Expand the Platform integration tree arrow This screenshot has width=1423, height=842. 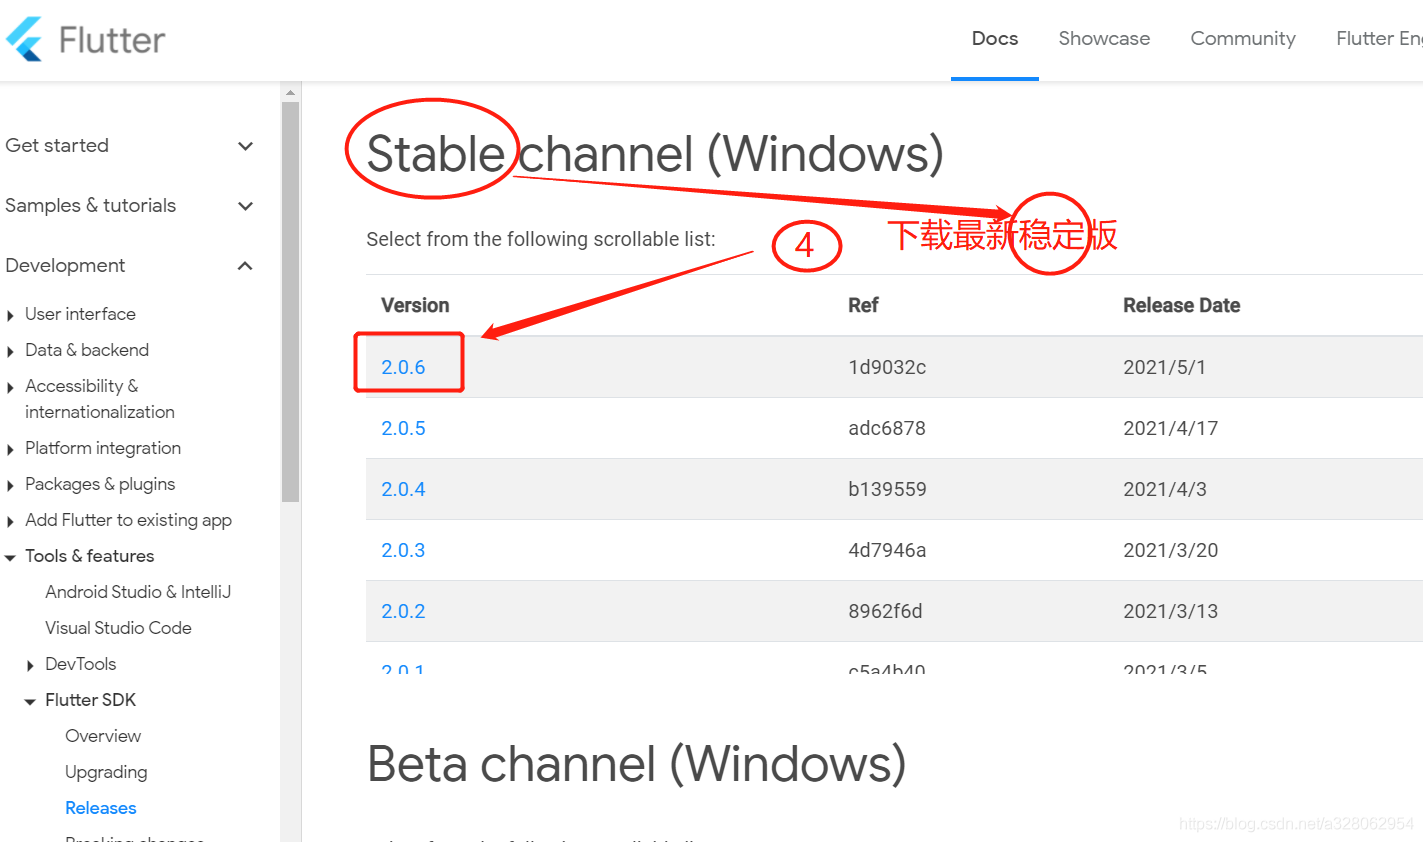coord(10,449)
